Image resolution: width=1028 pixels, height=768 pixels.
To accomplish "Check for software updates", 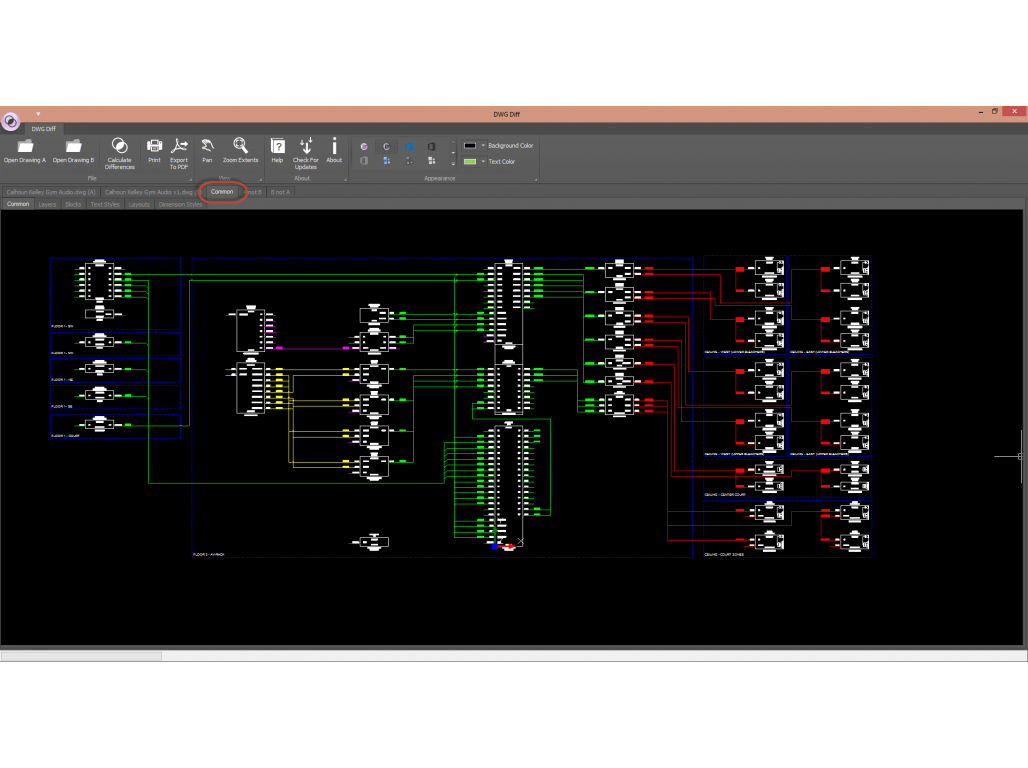I will (306, 154).
